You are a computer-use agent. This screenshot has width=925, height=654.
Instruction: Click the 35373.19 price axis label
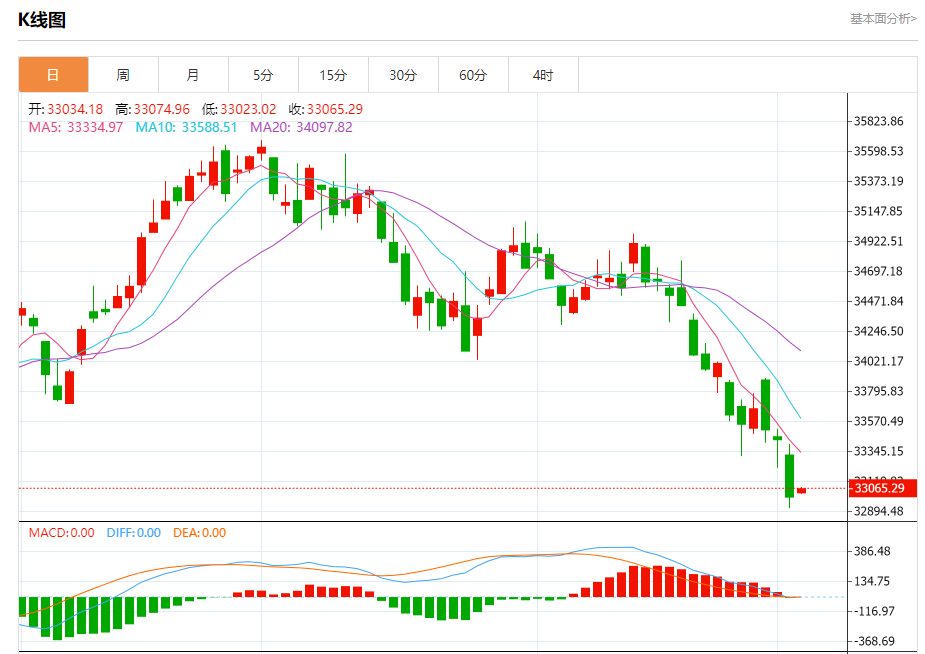[879, 182]
